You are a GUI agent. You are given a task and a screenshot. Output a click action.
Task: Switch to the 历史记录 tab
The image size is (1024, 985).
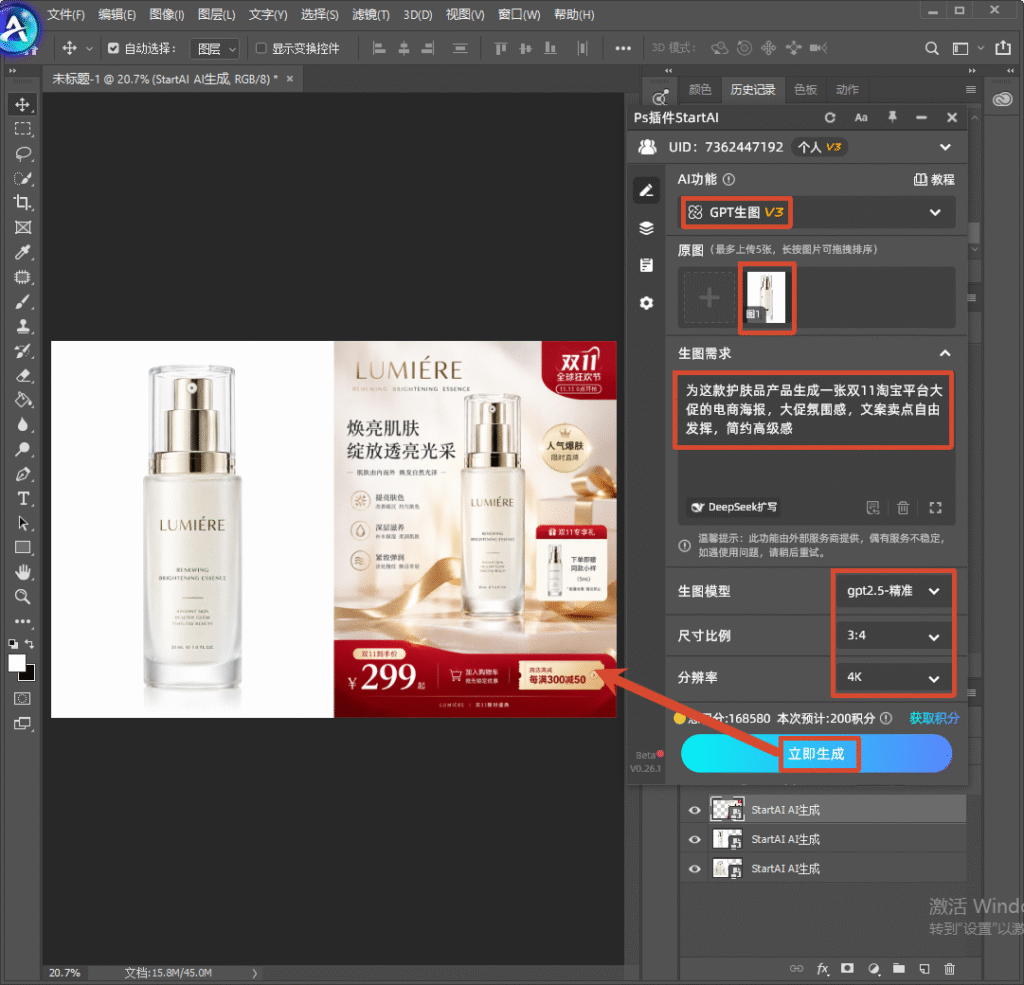tap(752, 89)
